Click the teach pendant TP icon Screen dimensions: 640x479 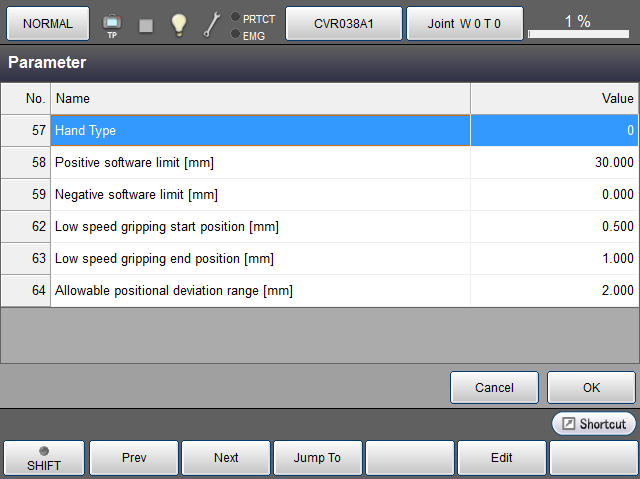pos(111,23)
